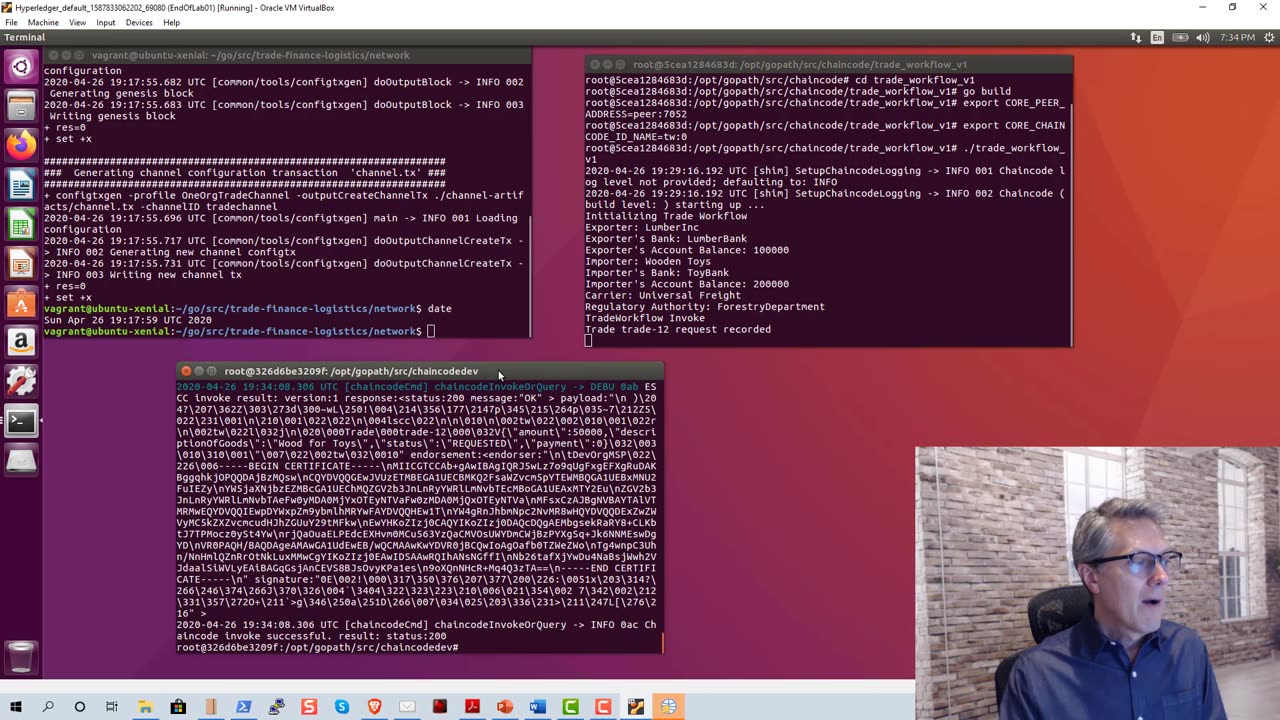Launch Firefox from Ubuntu launcher

[21, 145]
